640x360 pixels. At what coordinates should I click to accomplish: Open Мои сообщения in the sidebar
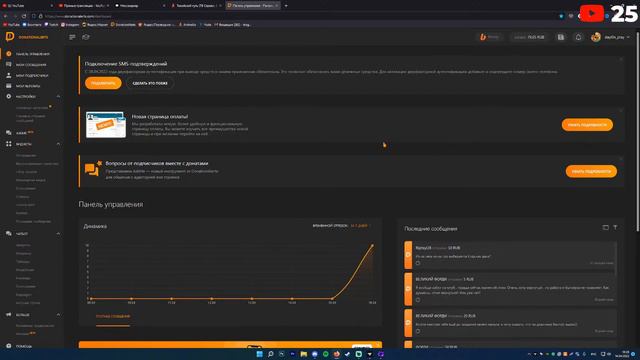click(x=31, y=64)
